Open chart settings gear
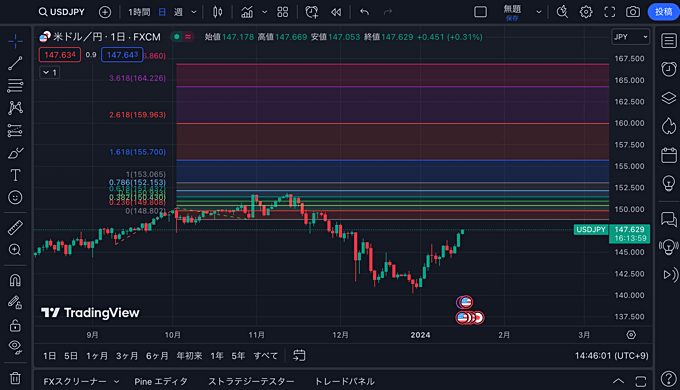The width and height of the screenshot is (680, 390). click(x=586, y=12)
